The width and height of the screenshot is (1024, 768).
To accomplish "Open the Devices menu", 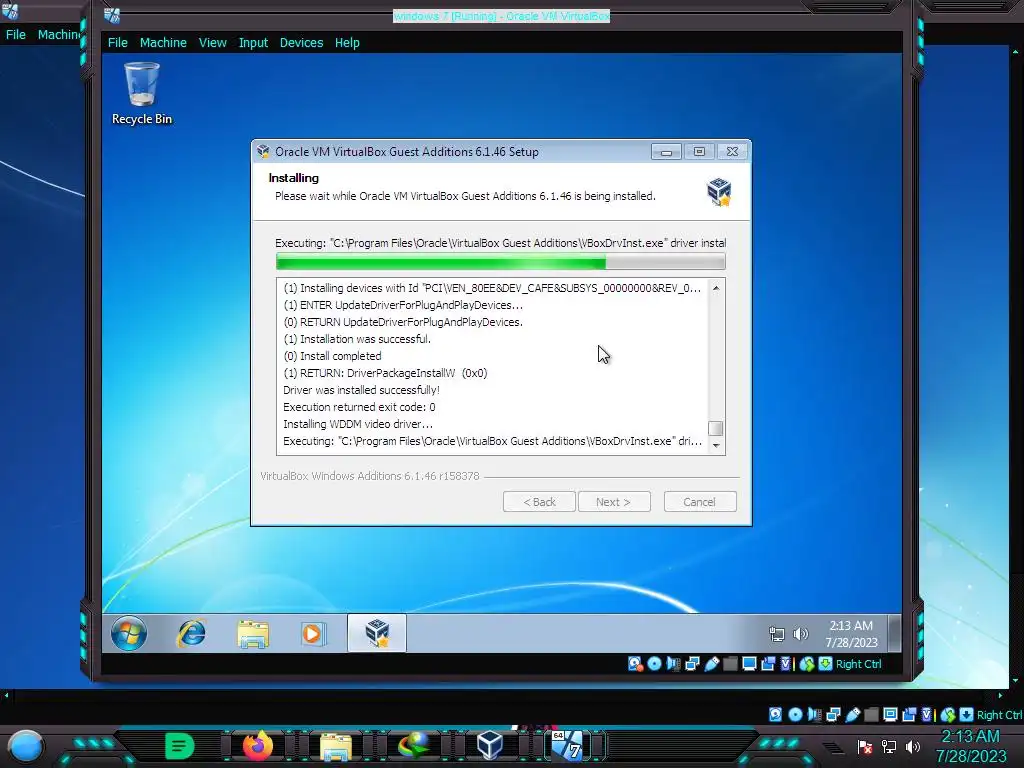I will click(301, 42).
